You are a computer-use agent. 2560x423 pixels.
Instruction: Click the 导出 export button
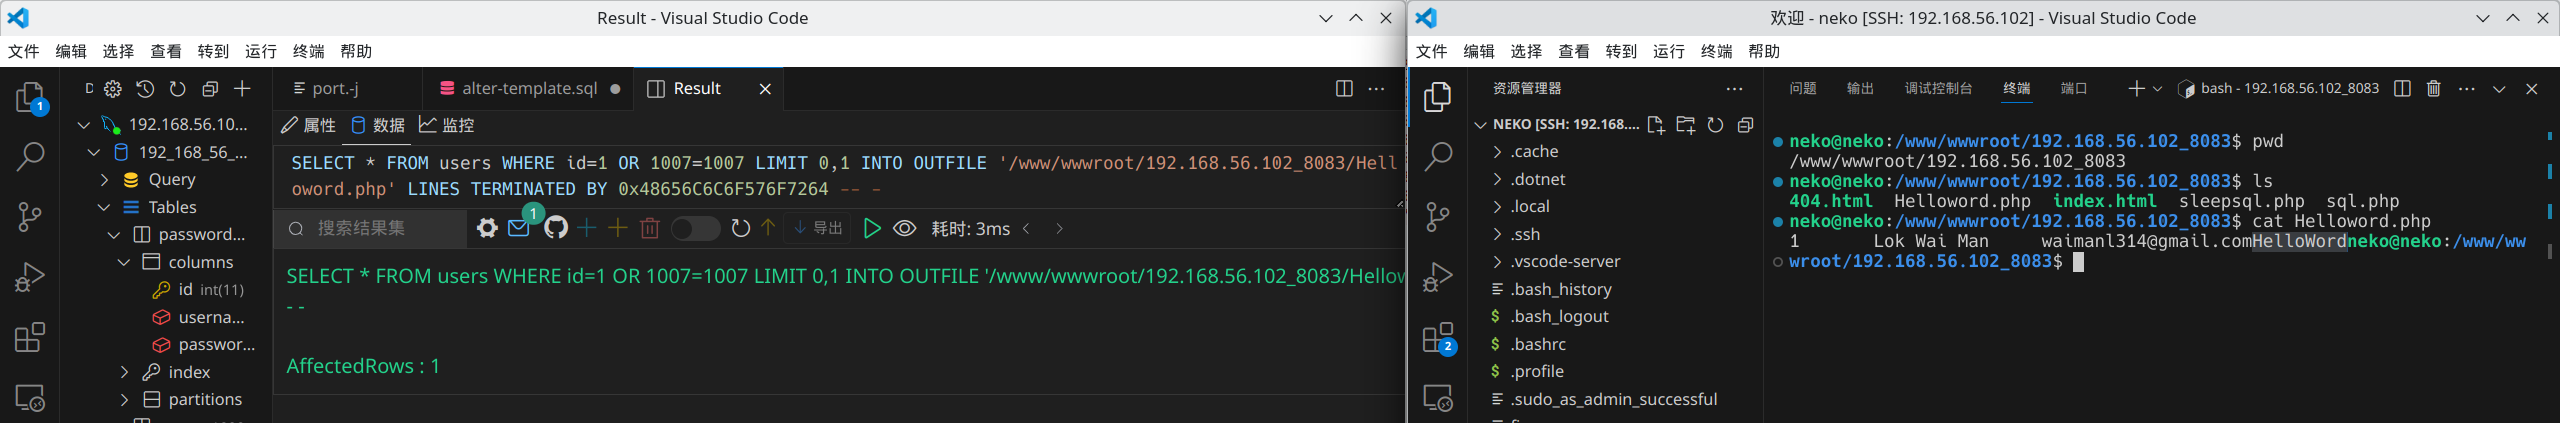coord(819,229)
